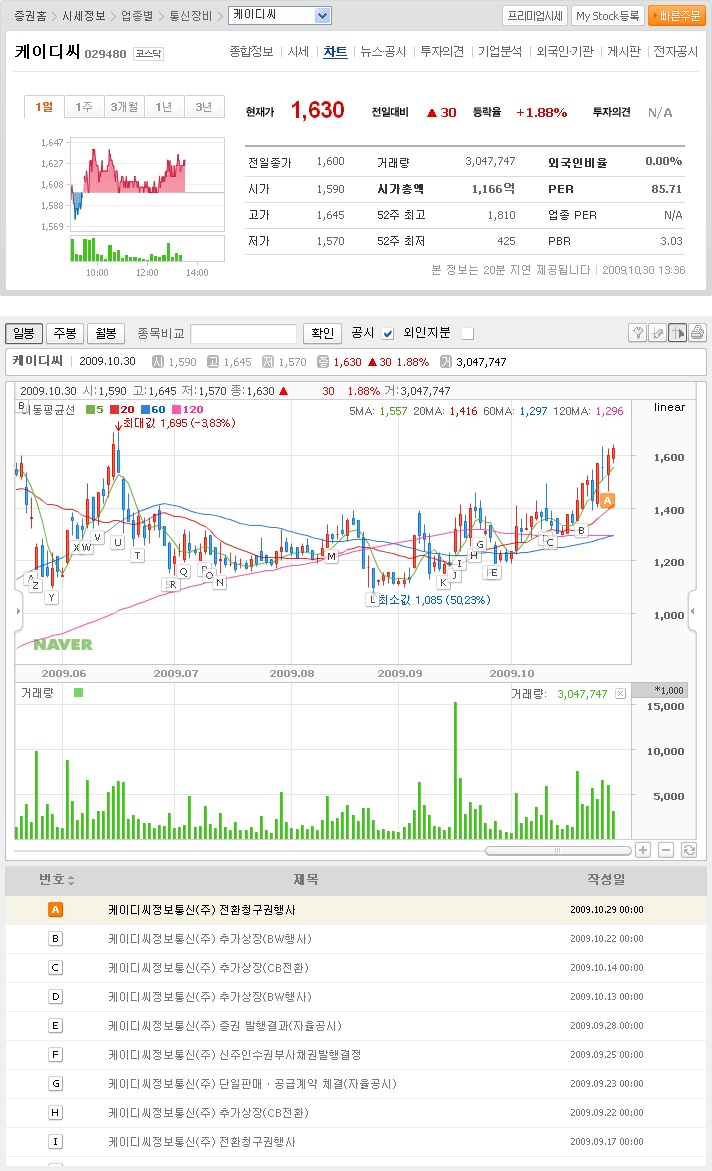The image size is (712, 1171).
Task: Click the My Stock등록 button
Action: [x=607, y=16]
